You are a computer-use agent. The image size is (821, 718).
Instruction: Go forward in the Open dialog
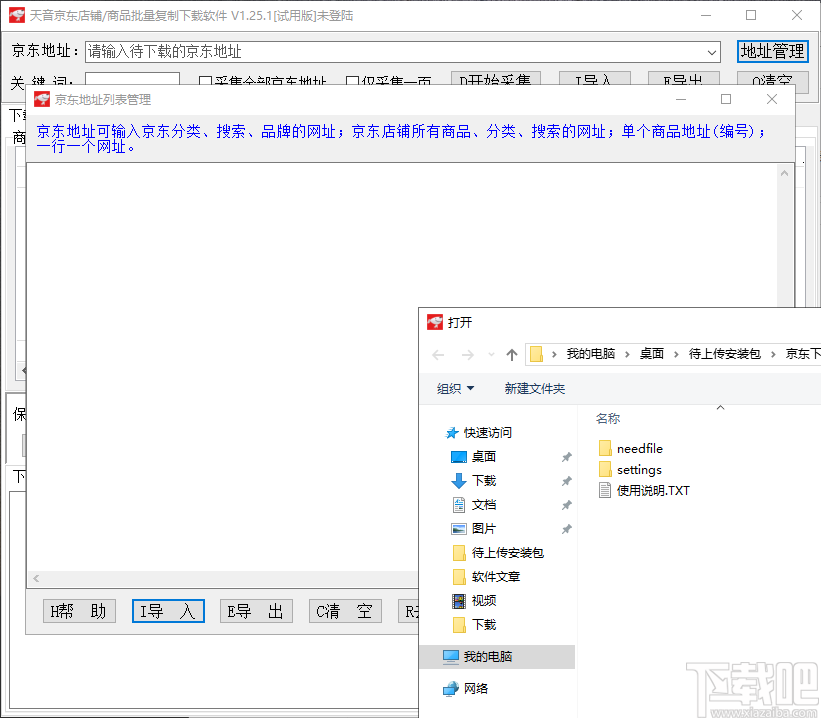point(467,355)
